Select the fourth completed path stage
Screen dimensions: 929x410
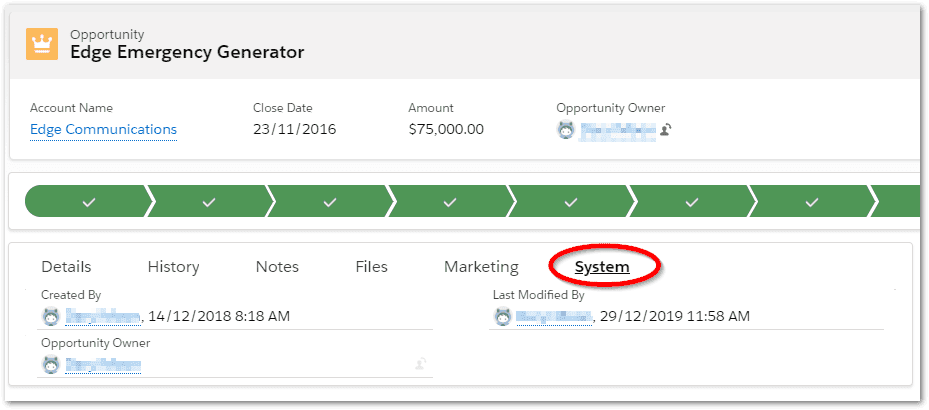(450, 202)
